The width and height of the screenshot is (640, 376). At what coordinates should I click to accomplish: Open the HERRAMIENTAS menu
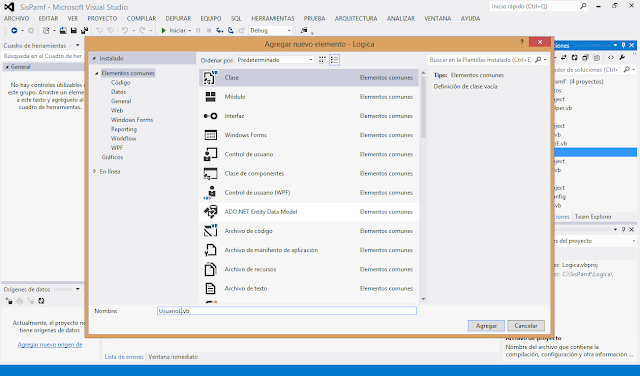pos(273,18)
